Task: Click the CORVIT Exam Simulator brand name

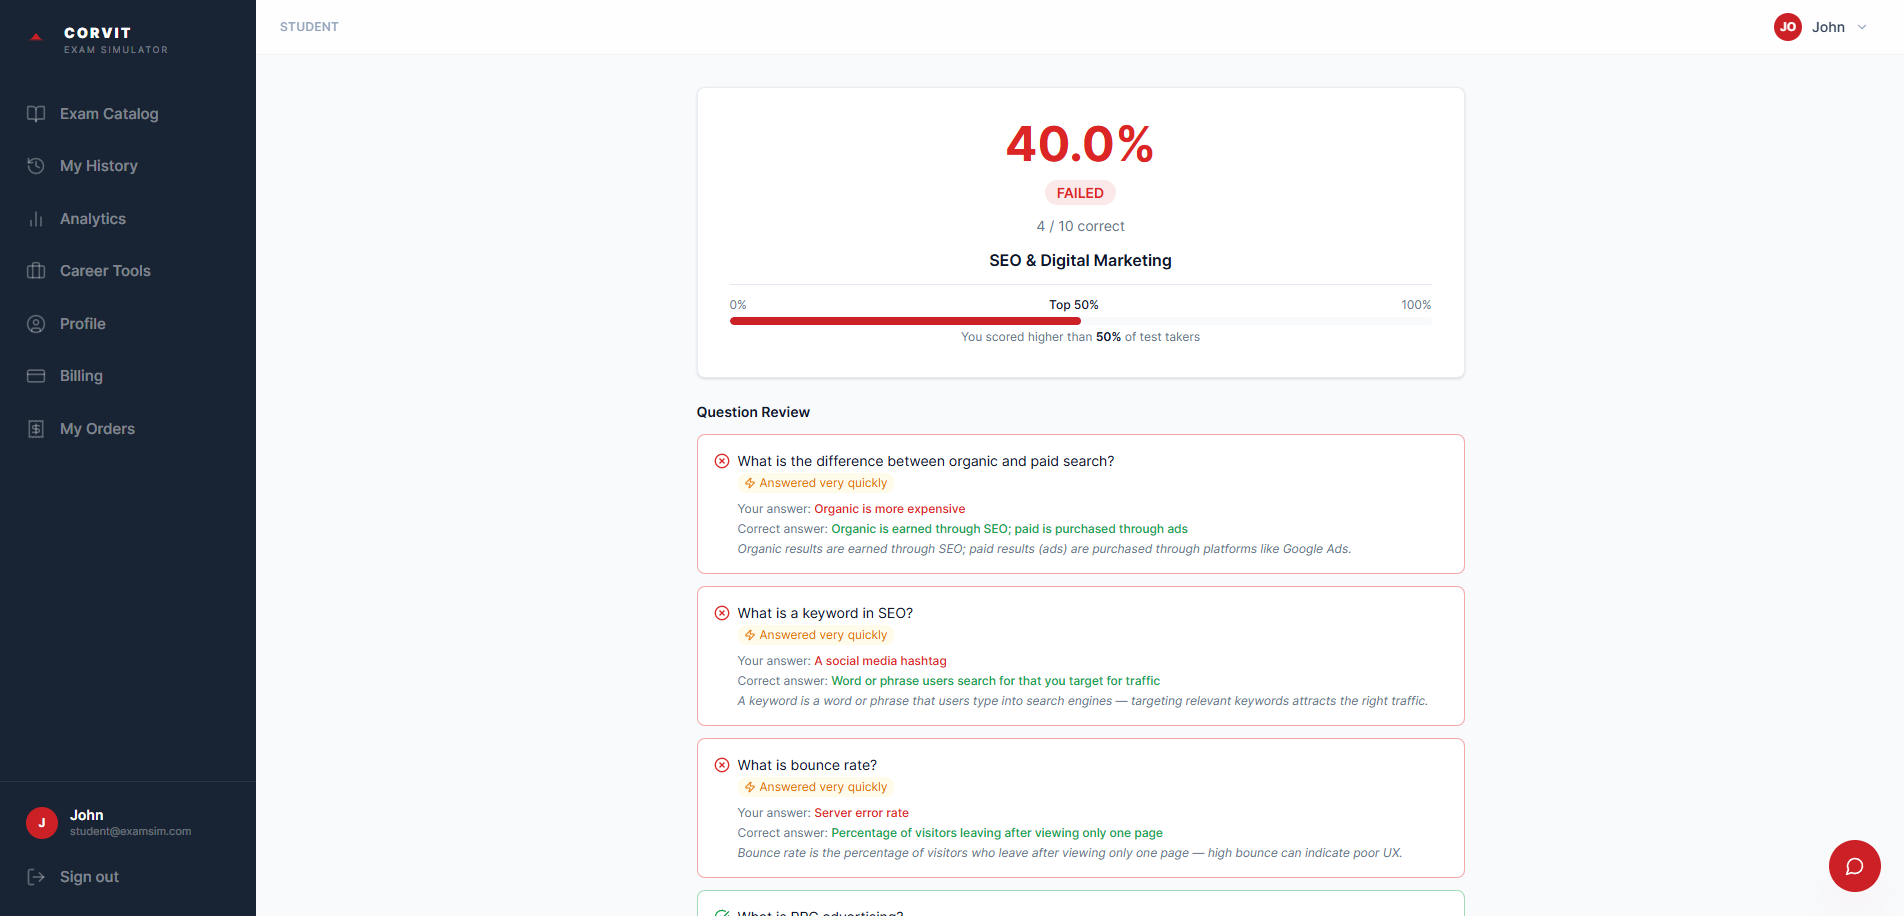Action: click(x=116, y=40)
